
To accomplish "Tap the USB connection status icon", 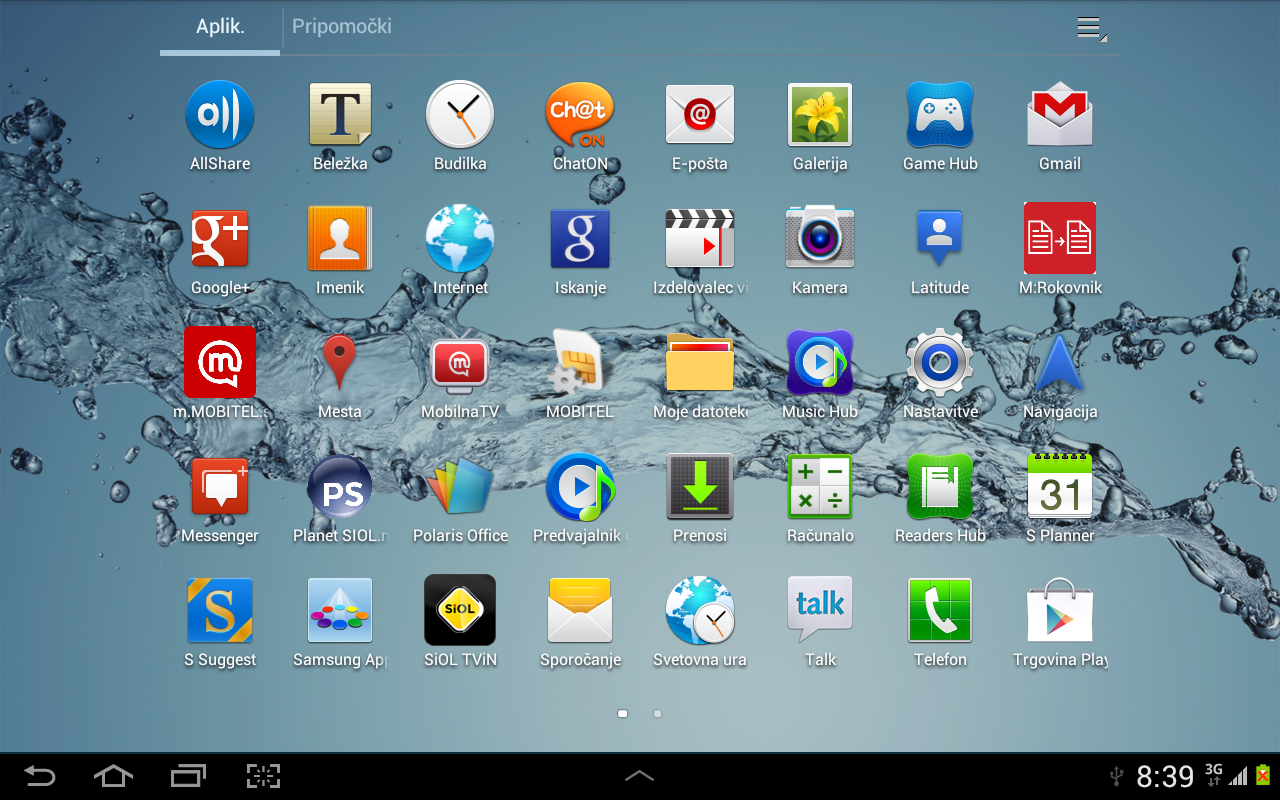I will pyautogui.click(x=1117, y=776).
